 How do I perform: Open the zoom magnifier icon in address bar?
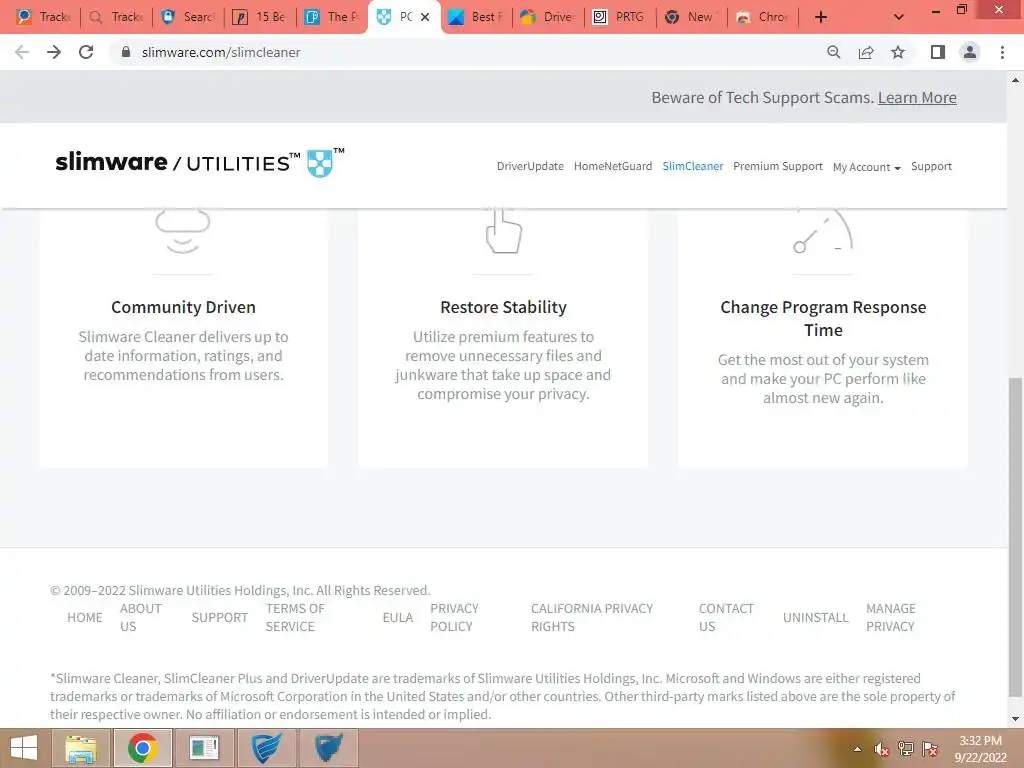click(x=833, y=52)
